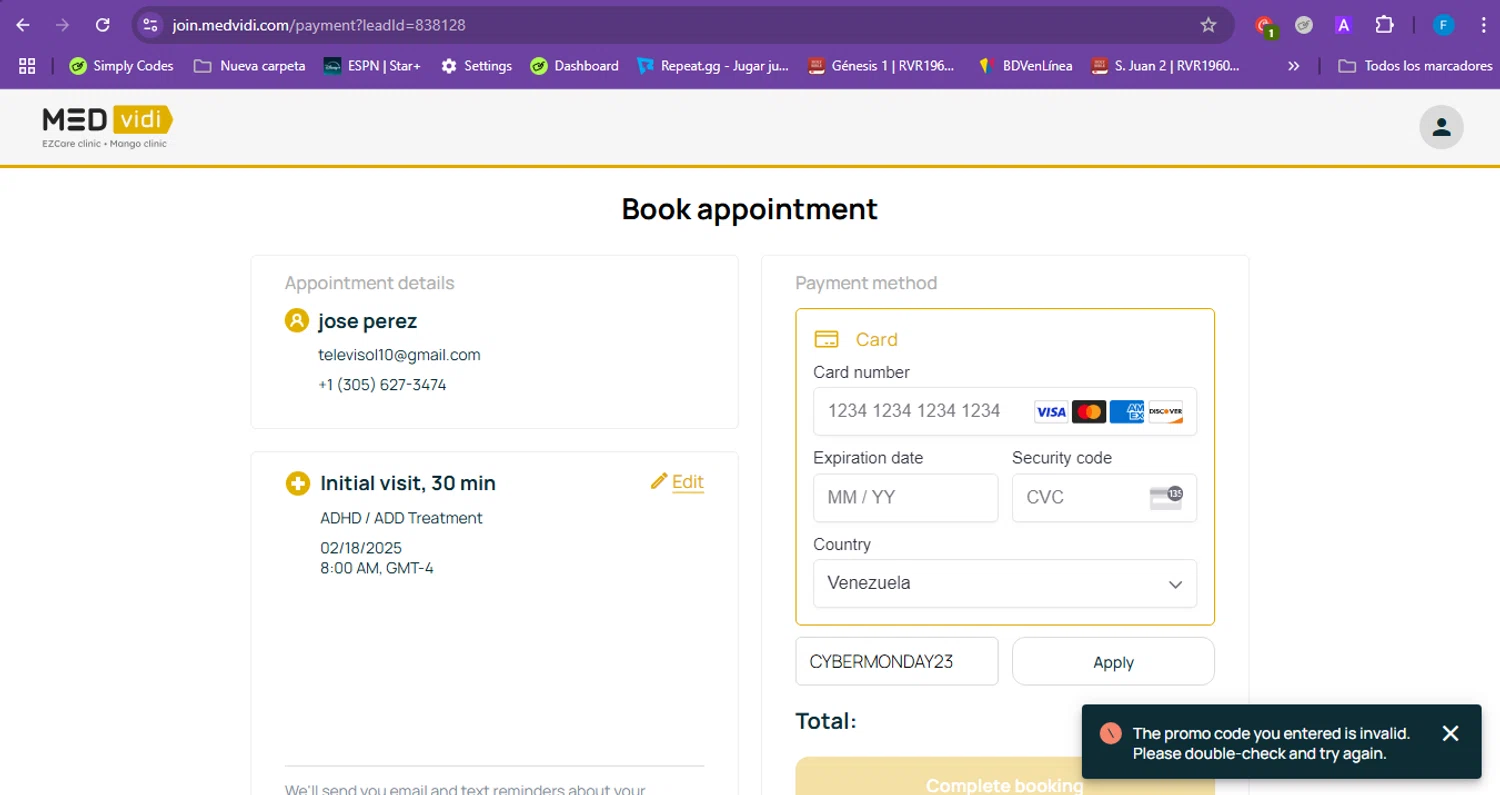This screenshot has height=795, width=1500.
Task: Click the pencil icon next to Edit
Action: [658, 481]
